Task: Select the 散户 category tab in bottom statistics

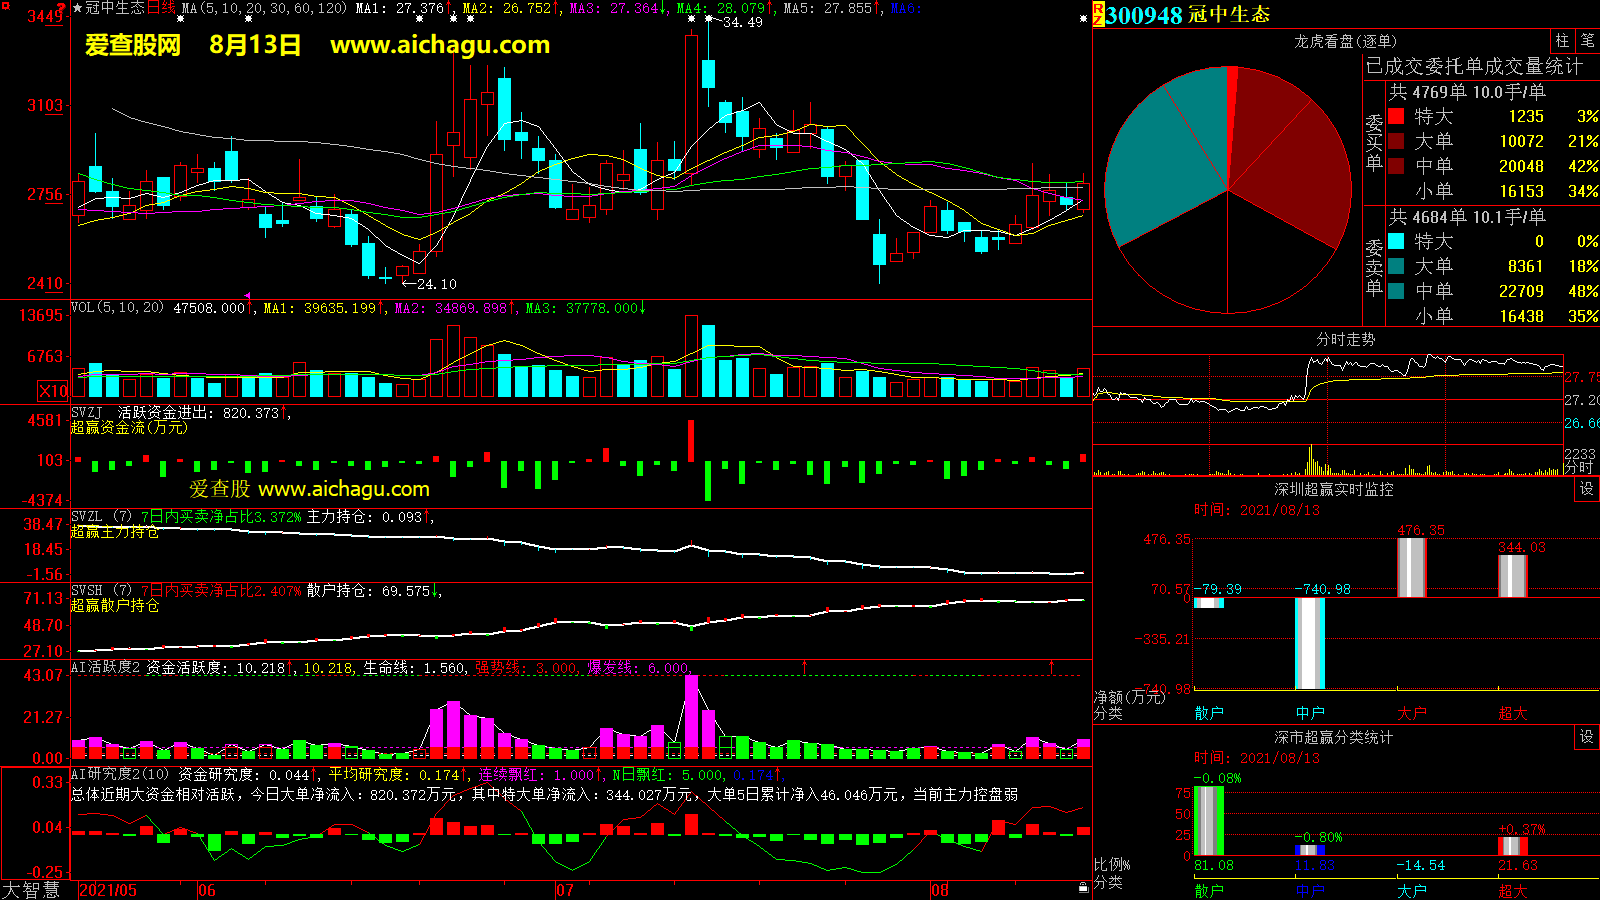Action: tap(1209, 890)
